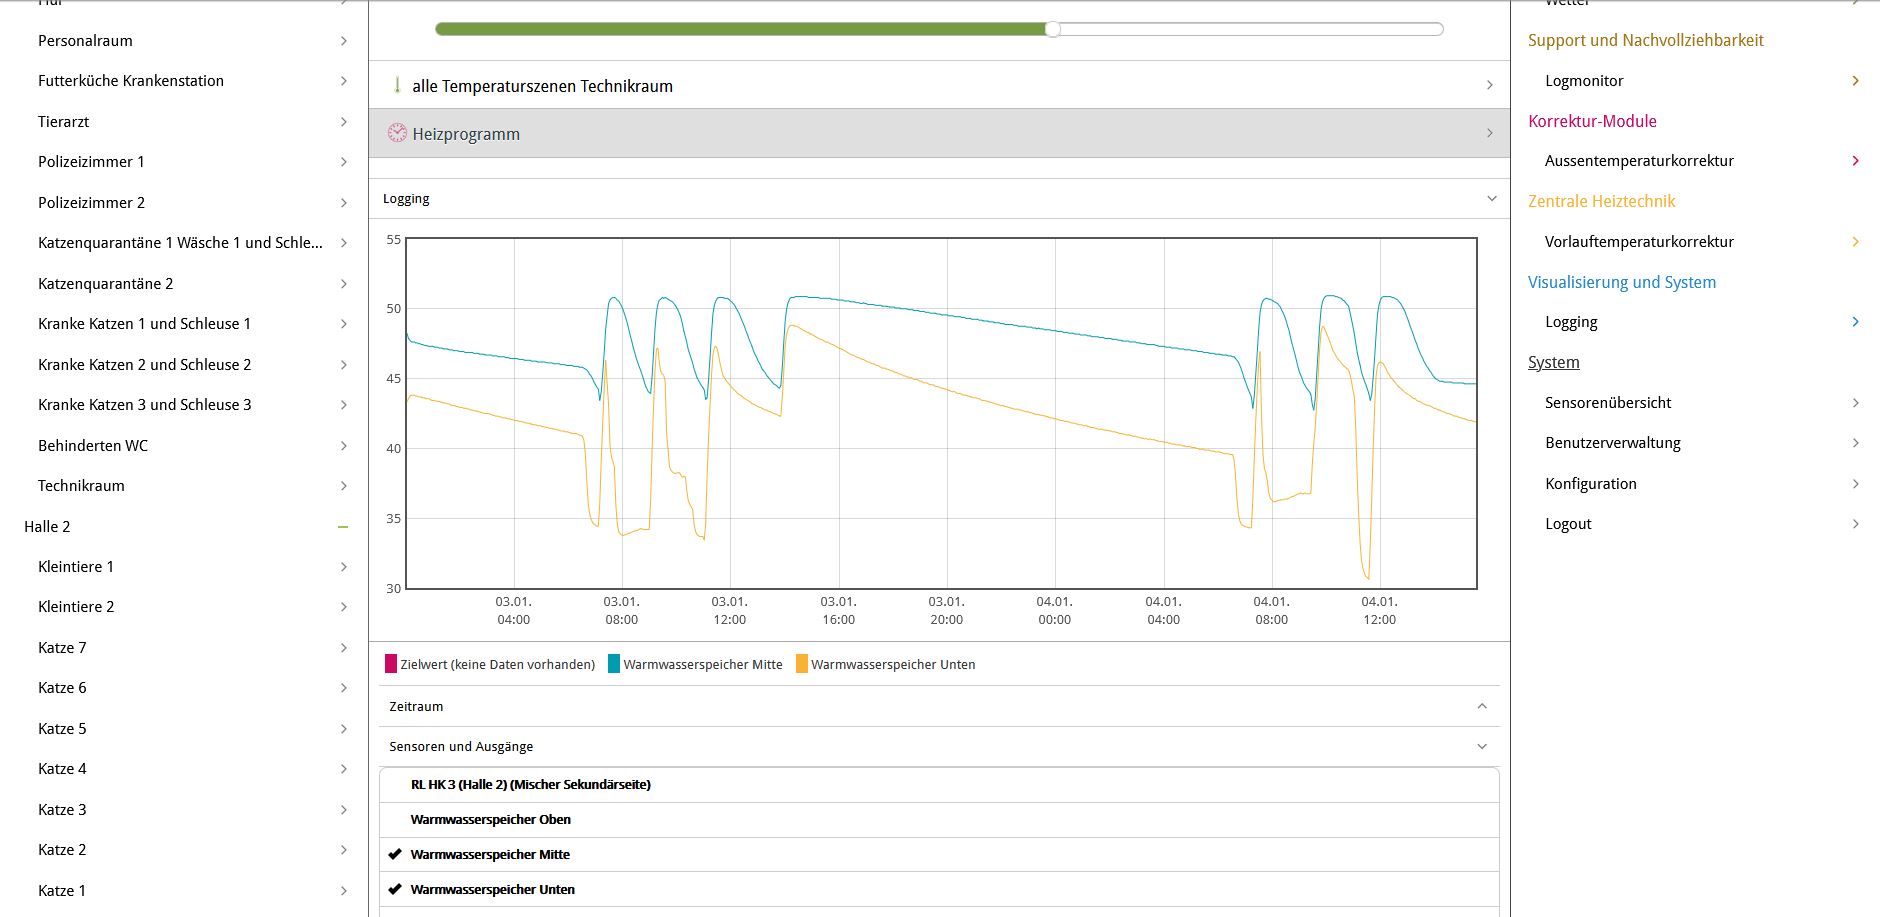1880x917 pixels.
Task: Click the arrow next to Vorlauftemperaturkorrektur
Action: [1855, 241]
